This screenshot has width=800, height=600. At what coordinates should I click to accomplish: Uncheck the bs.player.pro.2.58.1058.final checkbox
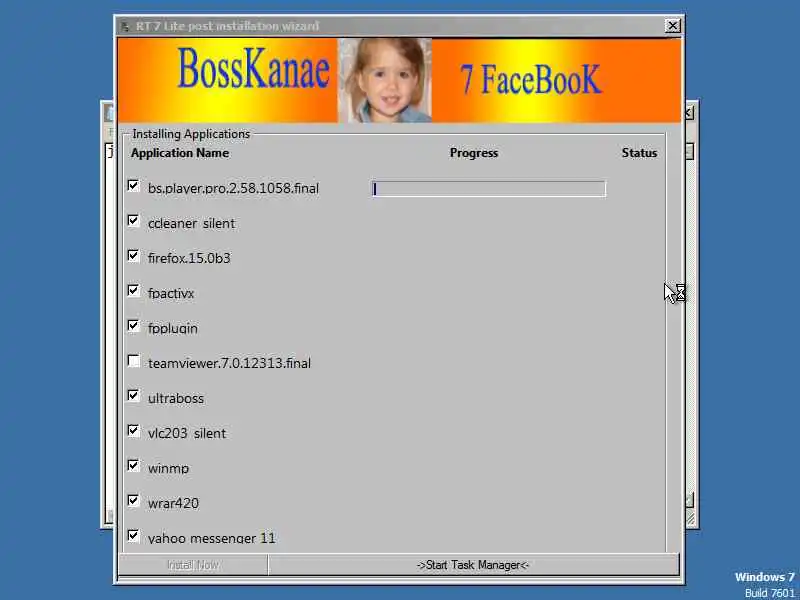pyautogui.click(x=134, y=186)
